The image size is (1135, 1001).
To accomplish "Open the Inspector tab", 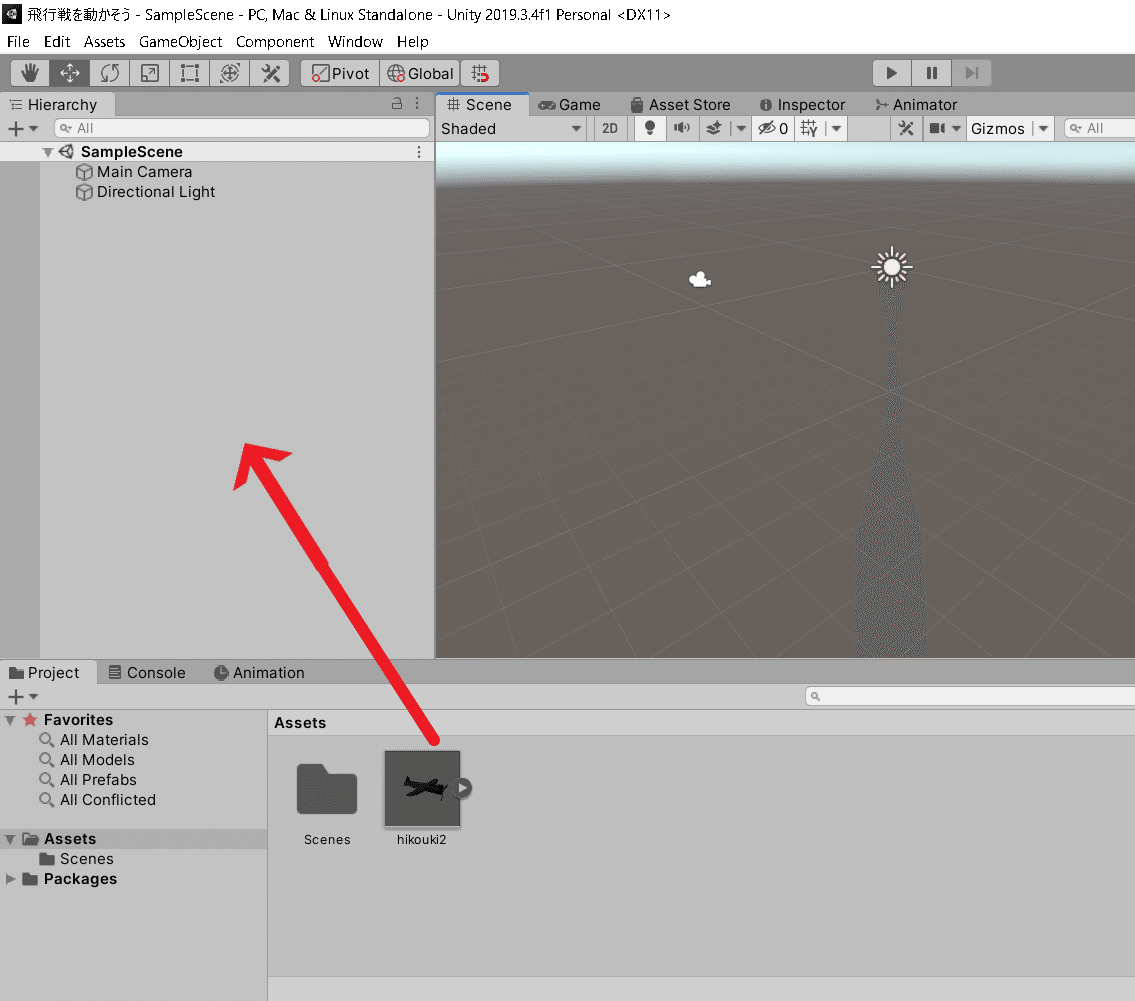I will (x=803, y=104).
